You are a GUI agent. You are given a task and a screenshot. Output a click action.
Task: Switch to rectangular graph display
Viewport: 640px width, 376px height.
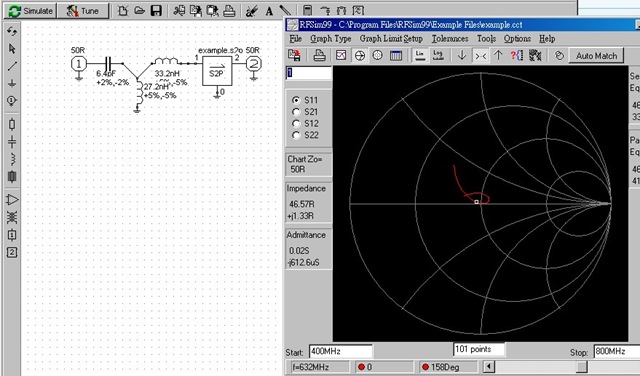pyautogui.click(x=341, y=56)
